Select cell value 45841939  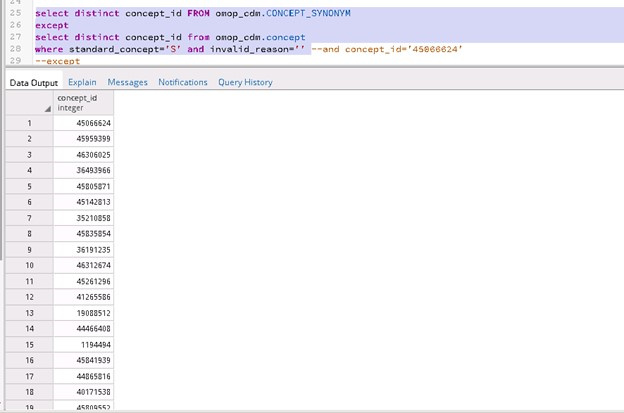click(x=84, y=360)
